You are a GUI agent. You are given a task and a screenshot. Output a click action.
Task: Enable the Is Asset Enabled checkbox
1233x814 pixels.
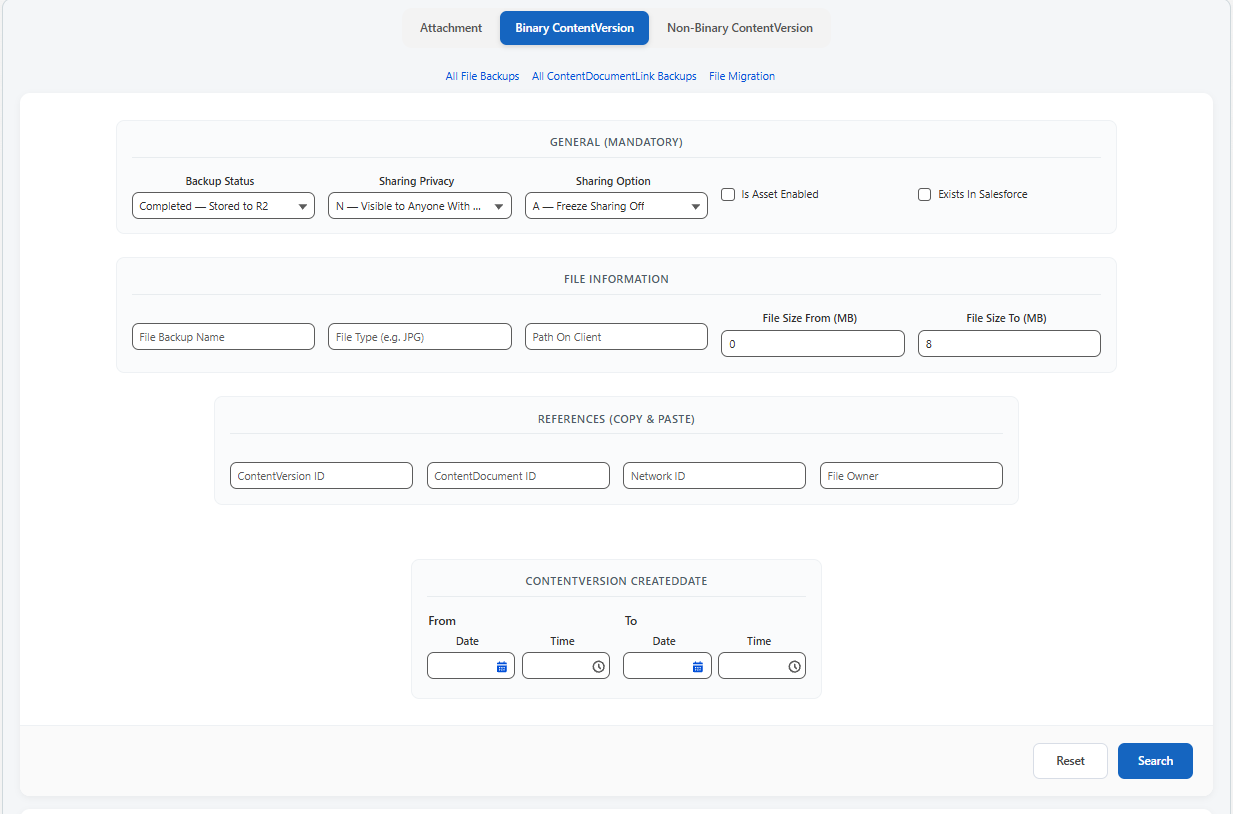coord(728,194)
